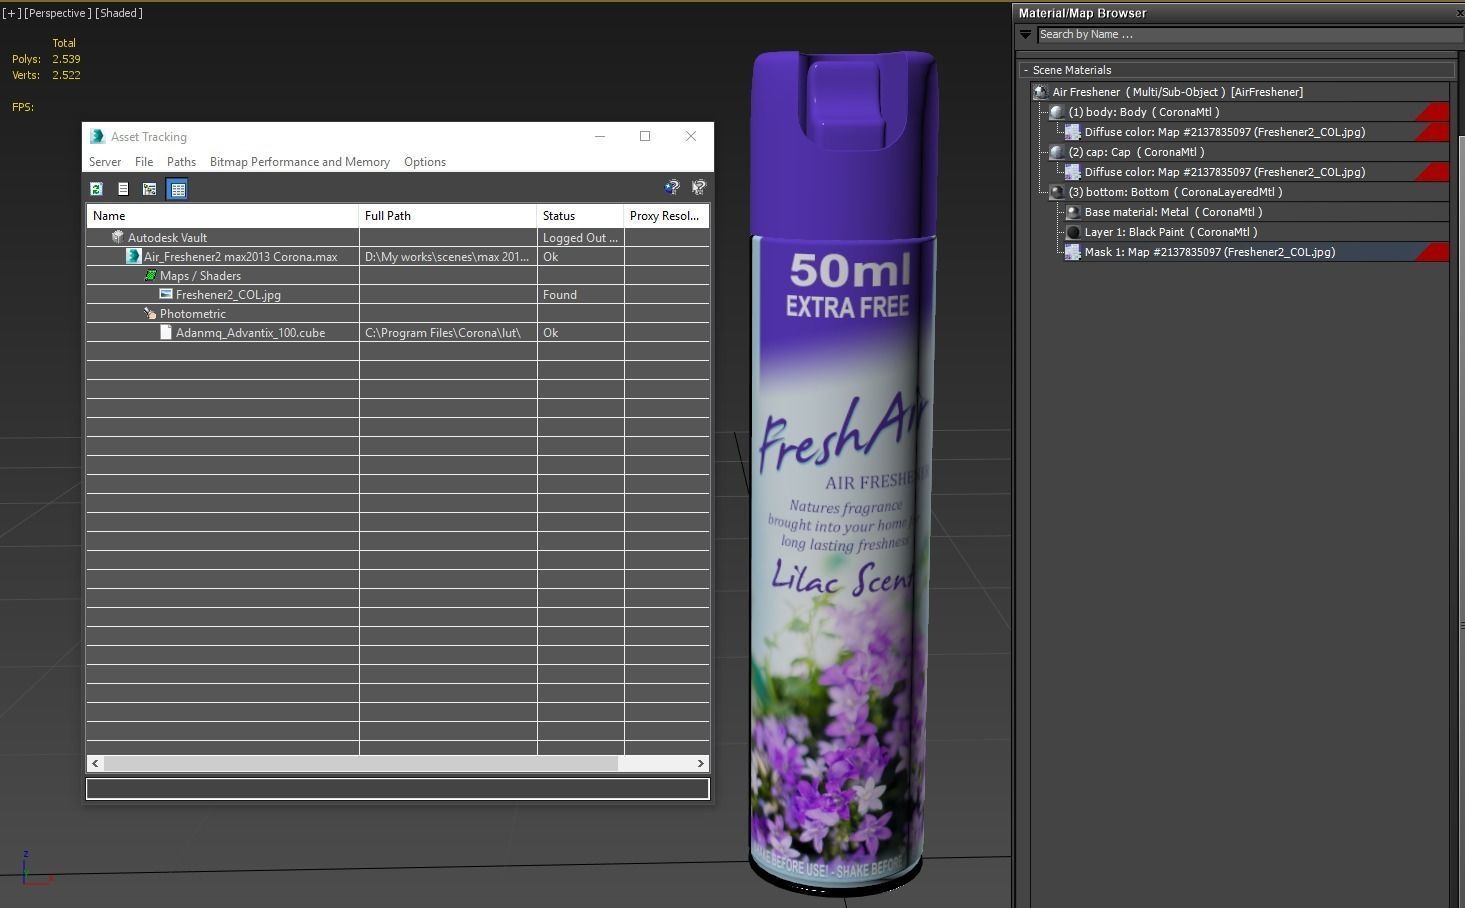Click the horizontal scrollbar left arrow
The width and height of the screenshot is (1465, 908).
coord(95,763)
